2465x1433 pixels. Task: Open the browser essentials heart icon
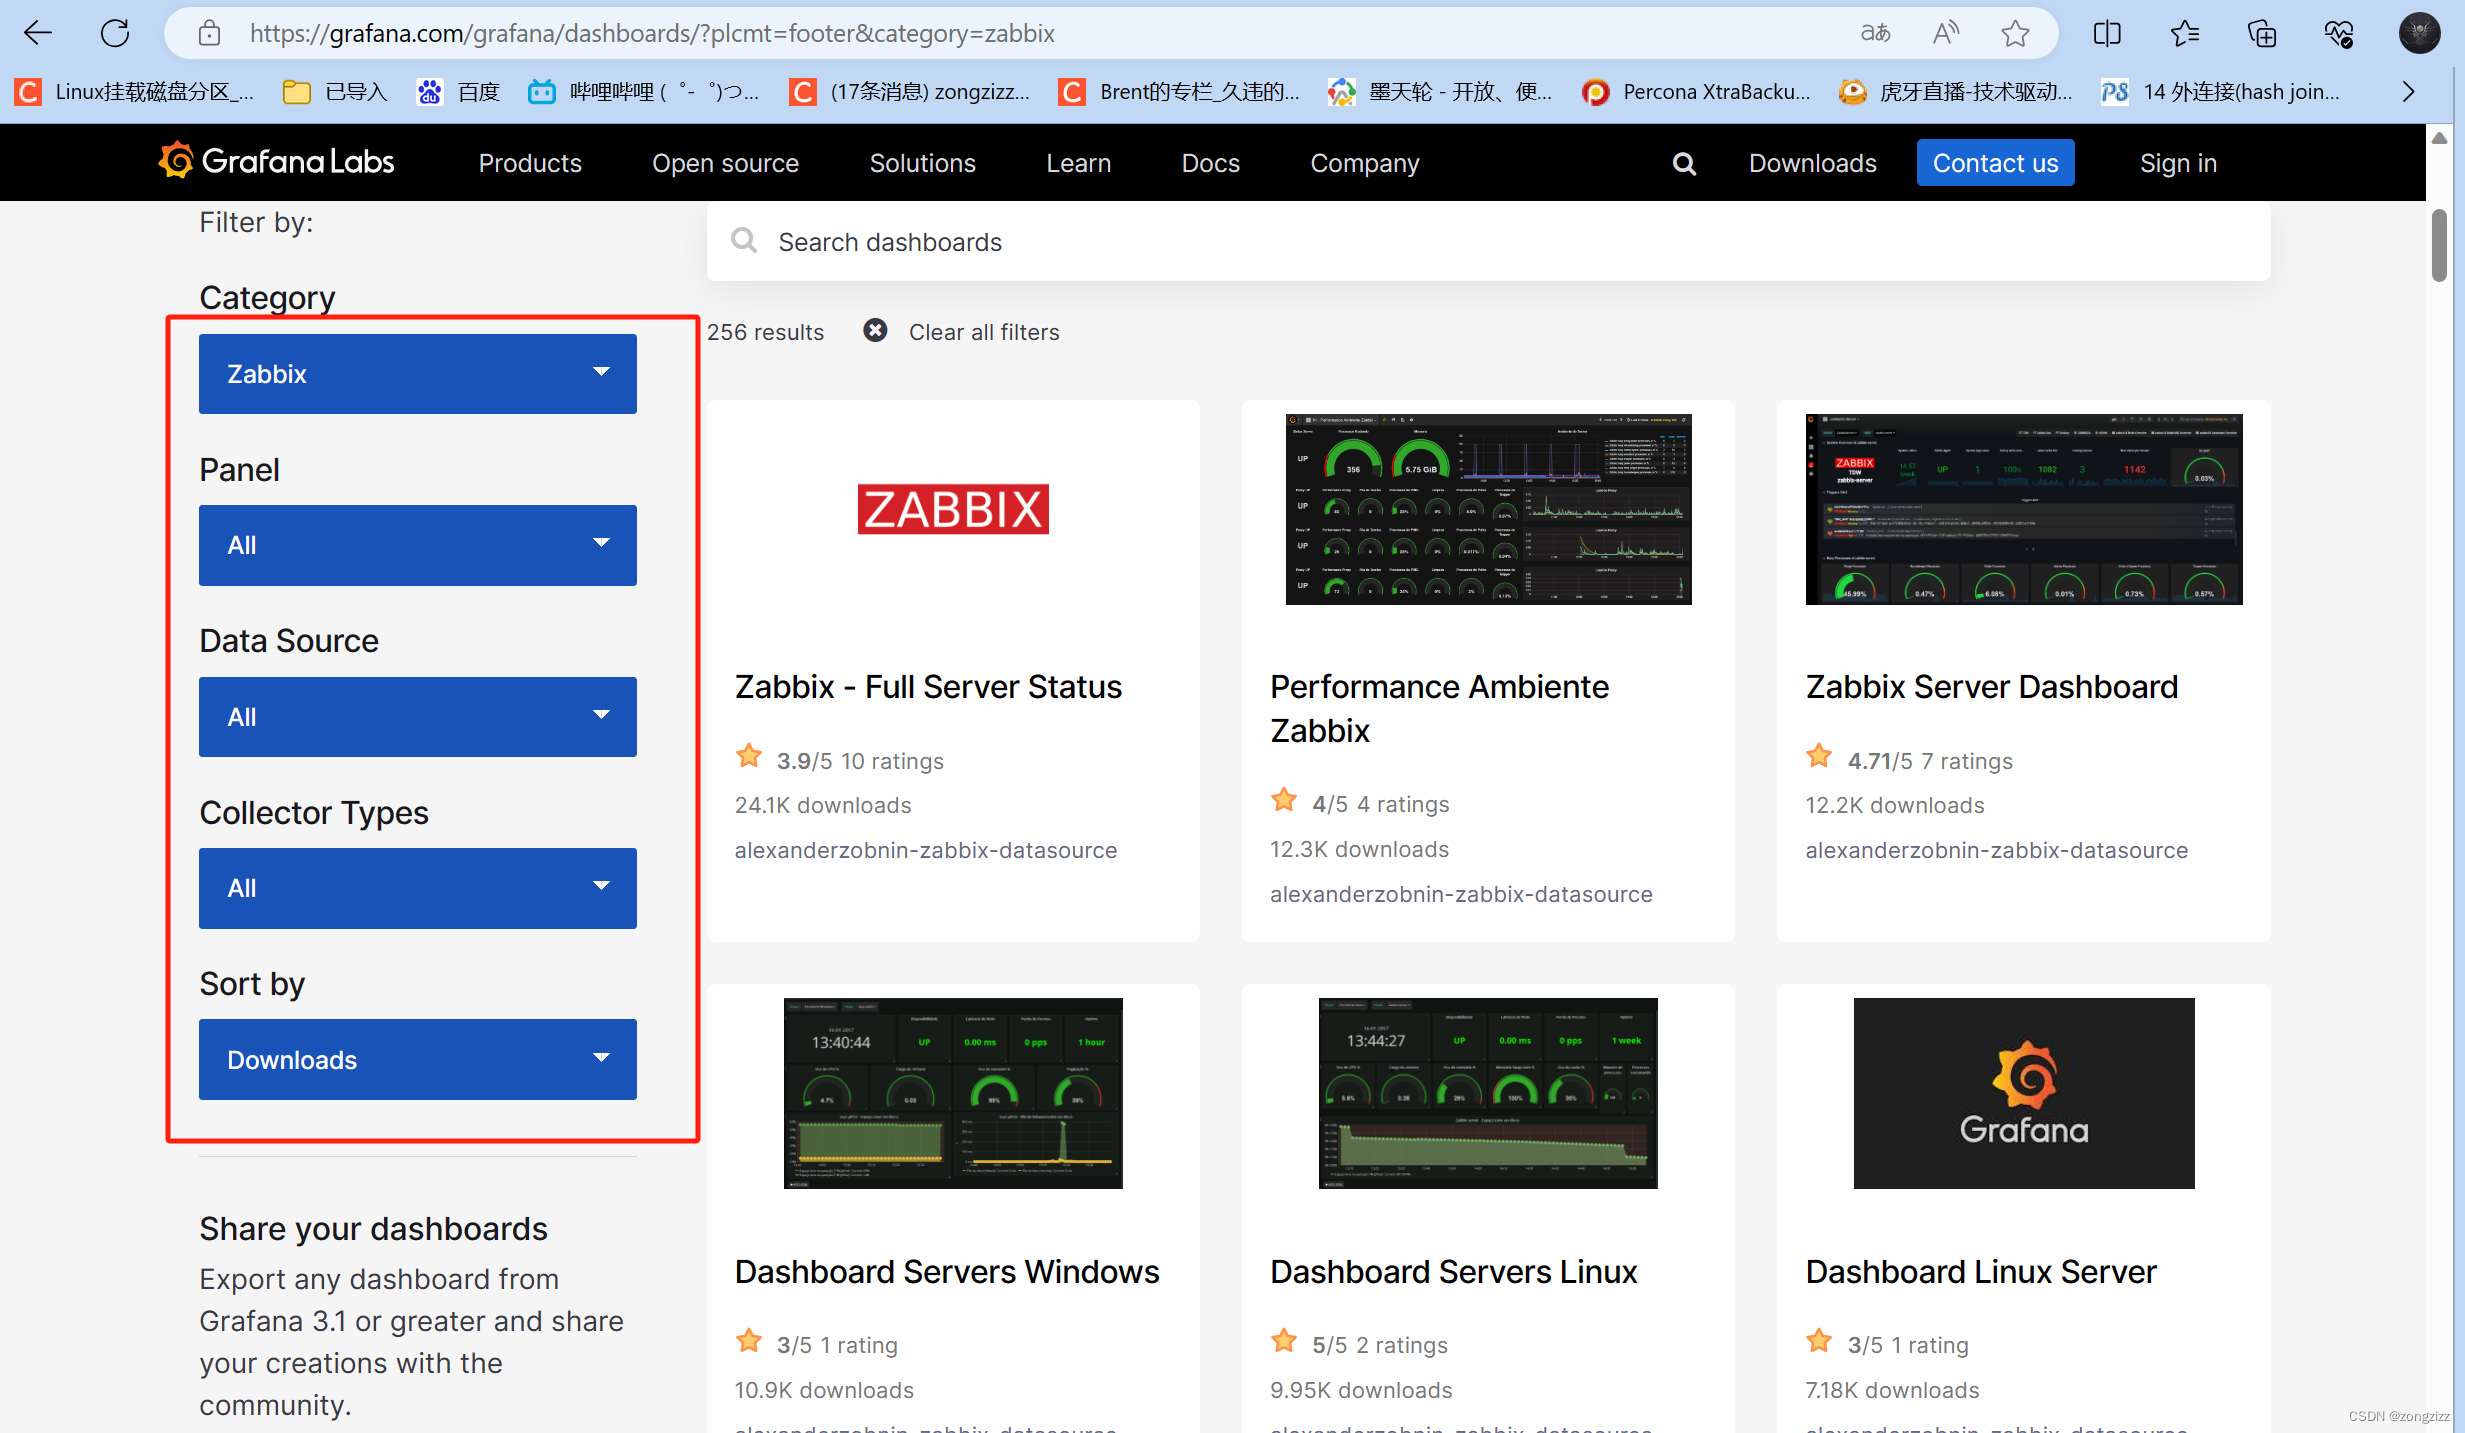2339,33
